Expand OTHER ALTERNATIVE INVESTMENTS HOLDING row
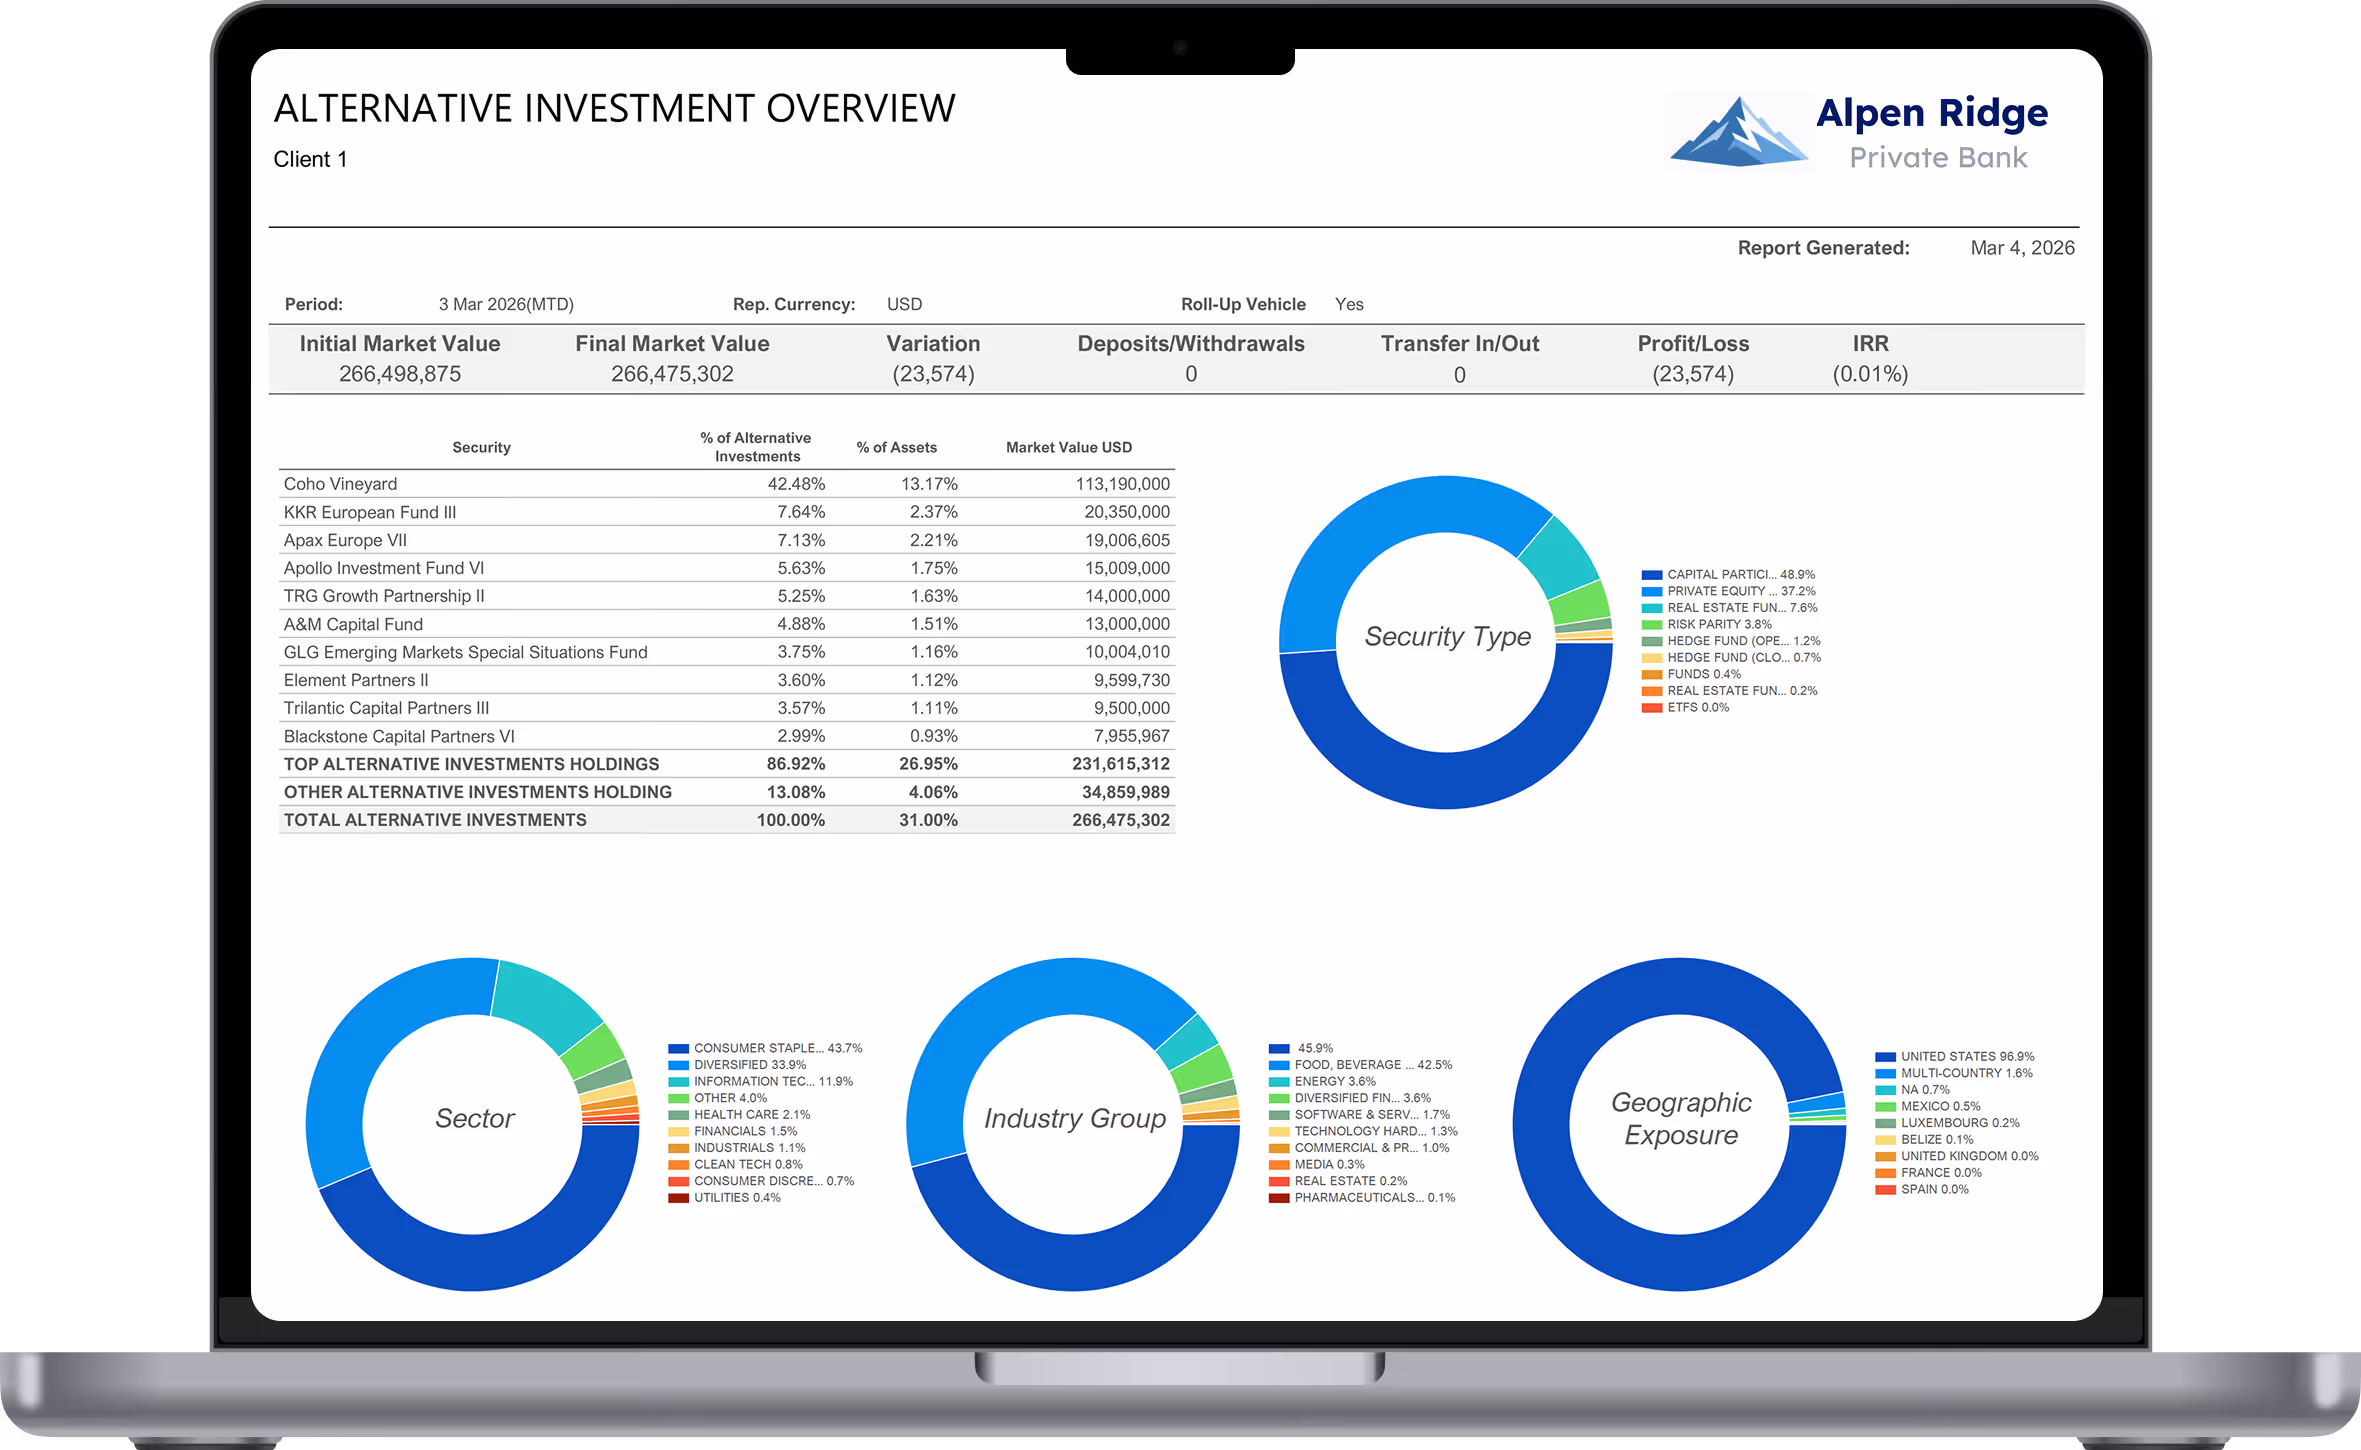This screenshot has width=2361, height=1450. pyautogui.click(x=478, y=791)
